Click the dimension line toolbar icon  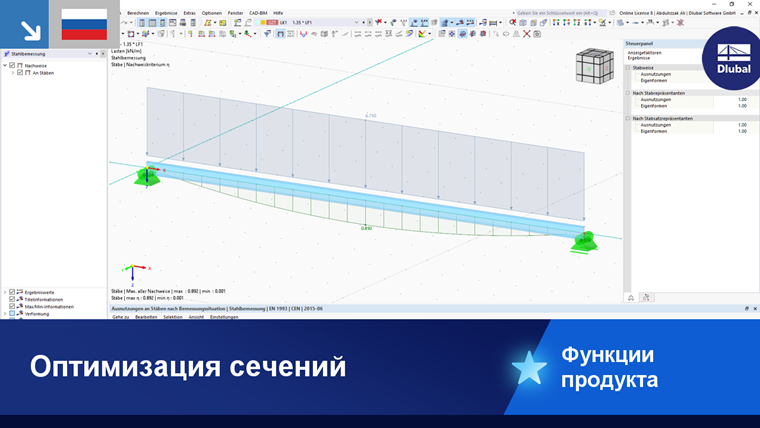tap(493, 22)
